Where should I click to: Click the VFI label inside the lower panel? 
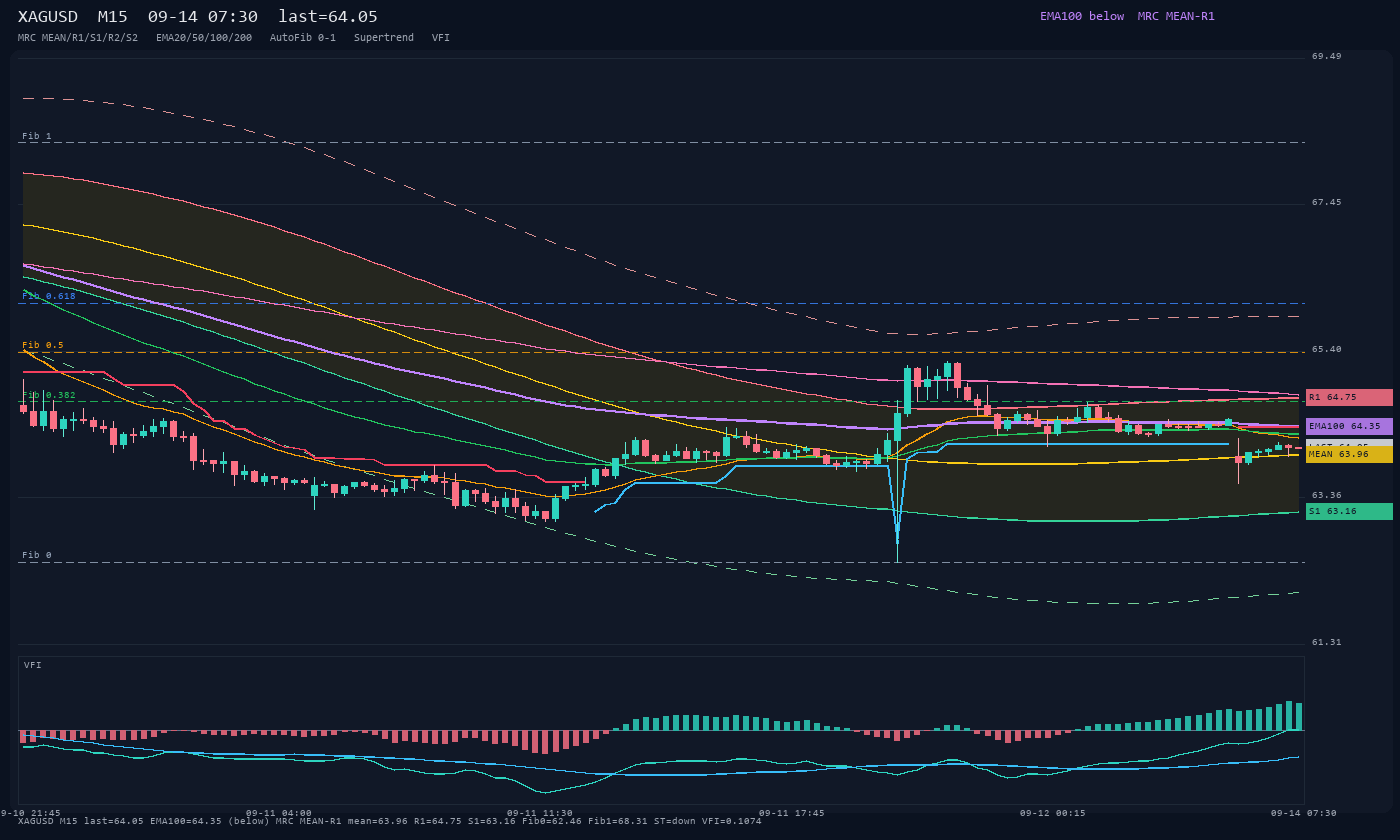(x=33, y=665)
